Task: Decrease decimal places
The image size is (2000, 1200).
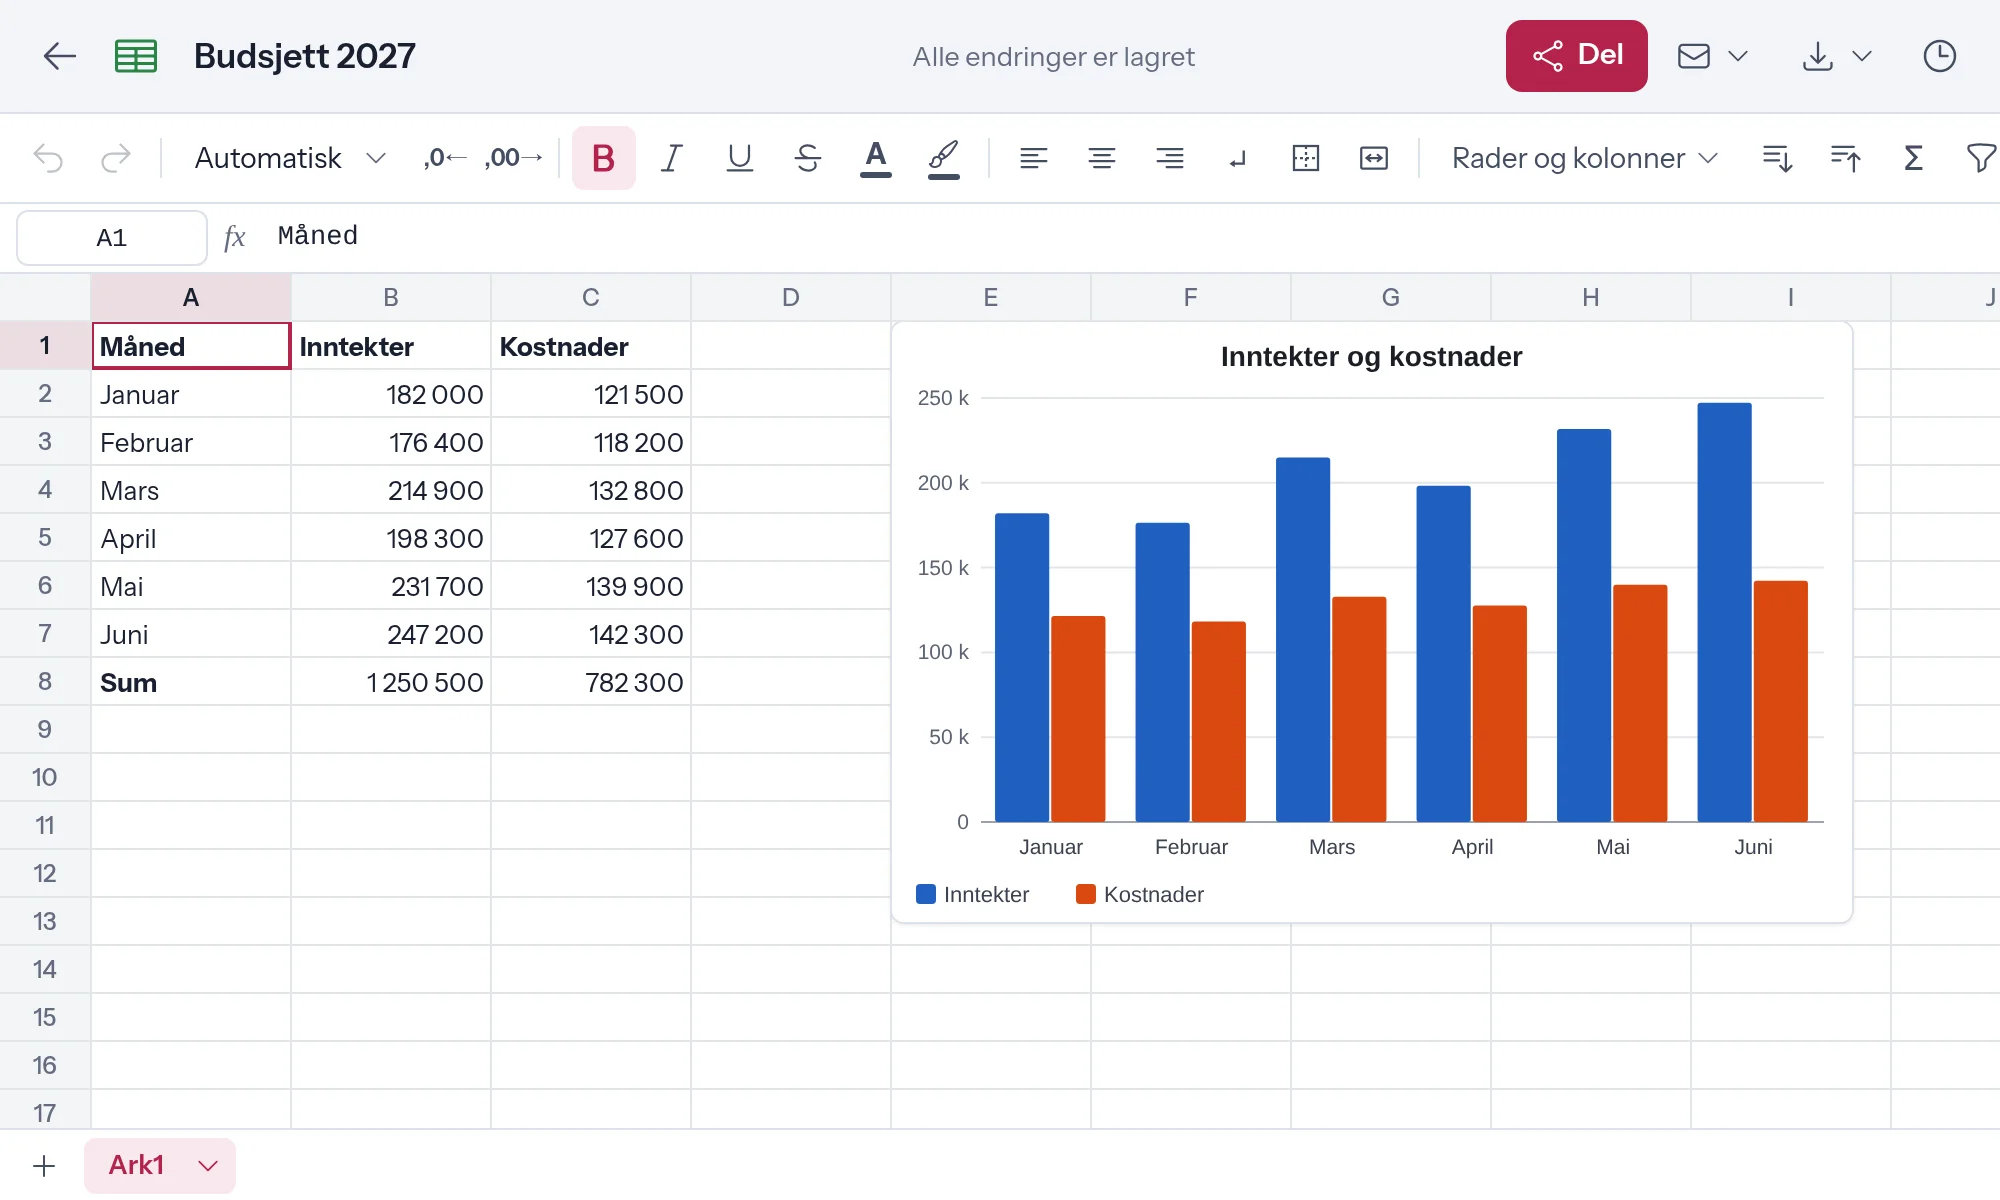Action: pos(445,158)
